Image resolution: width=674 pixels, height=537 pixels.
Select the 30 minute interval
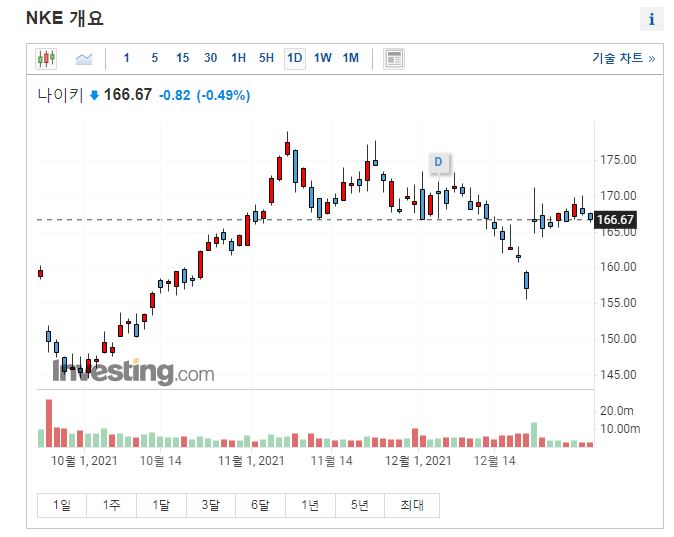tap(210, 58)
